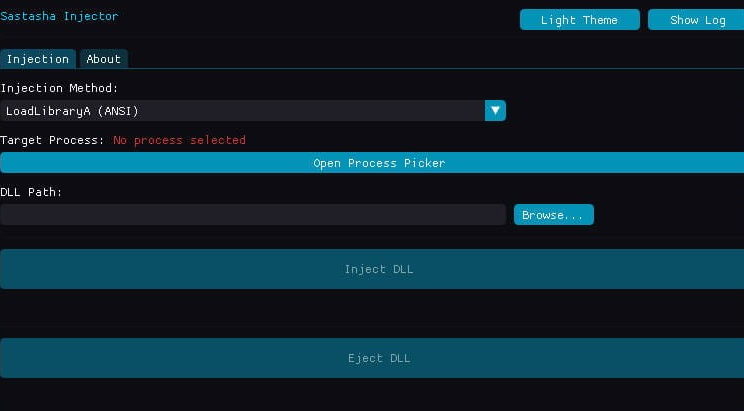Switch to Light Theme
Viewport: 744px width, 411px height.
click(579, 20)
